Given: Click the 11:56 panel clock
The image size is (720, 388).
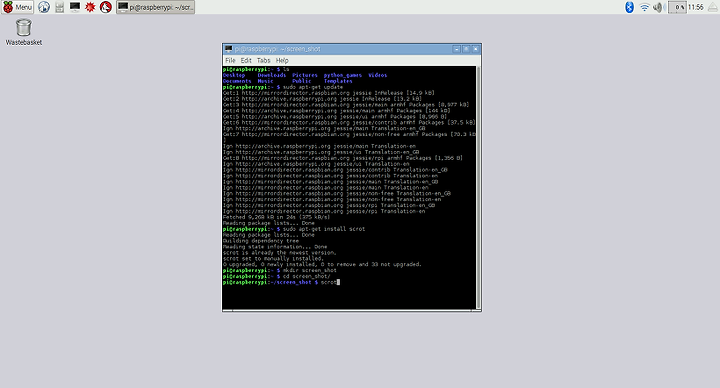Looking at the screenshot, I should coord(696,7).
